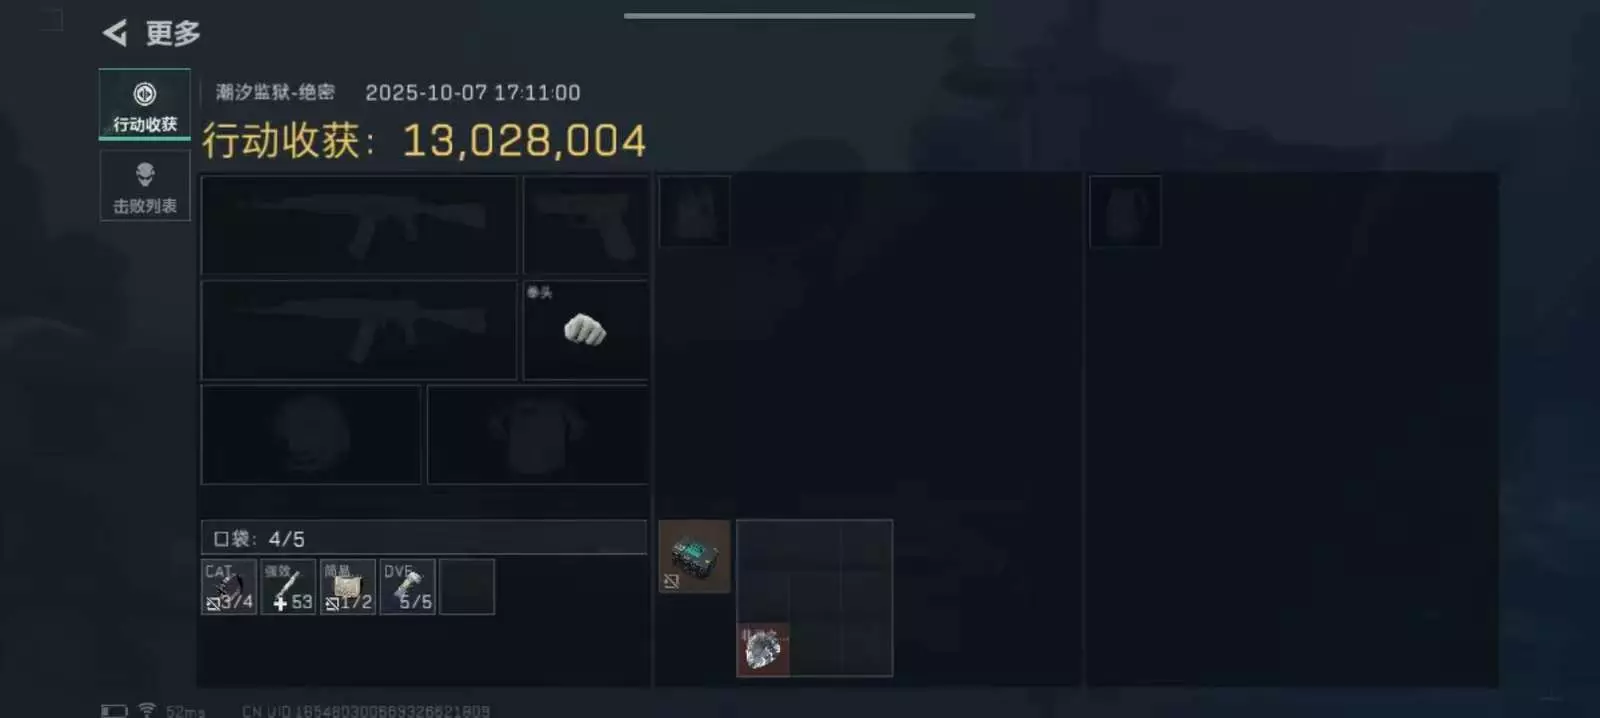This screenshot has height=718, width=1600.
Task: Click the empty fifth pocket slot
Action: click(x=467, y=587)
